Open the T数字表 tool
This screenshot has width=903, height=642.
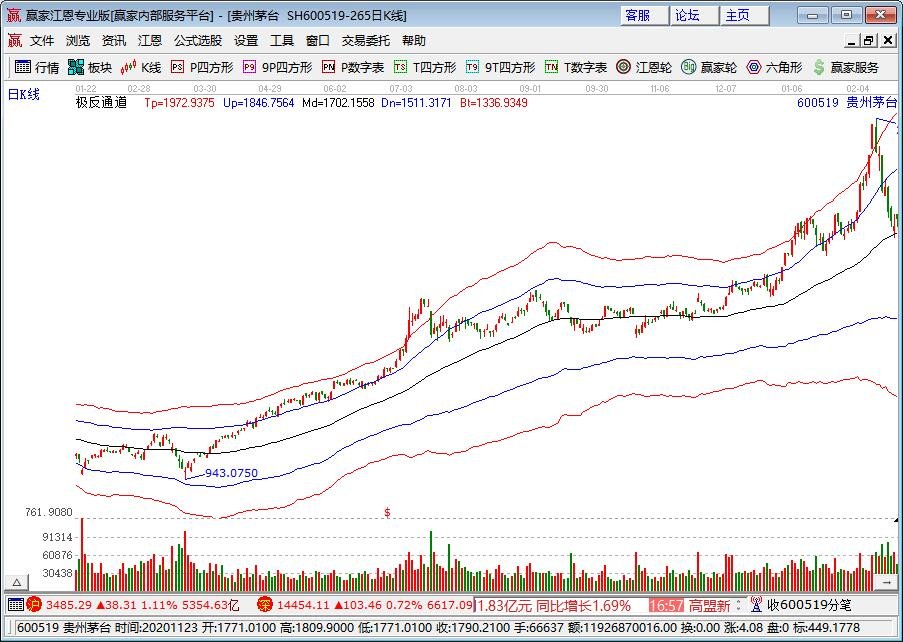click(x=576, y=67)
